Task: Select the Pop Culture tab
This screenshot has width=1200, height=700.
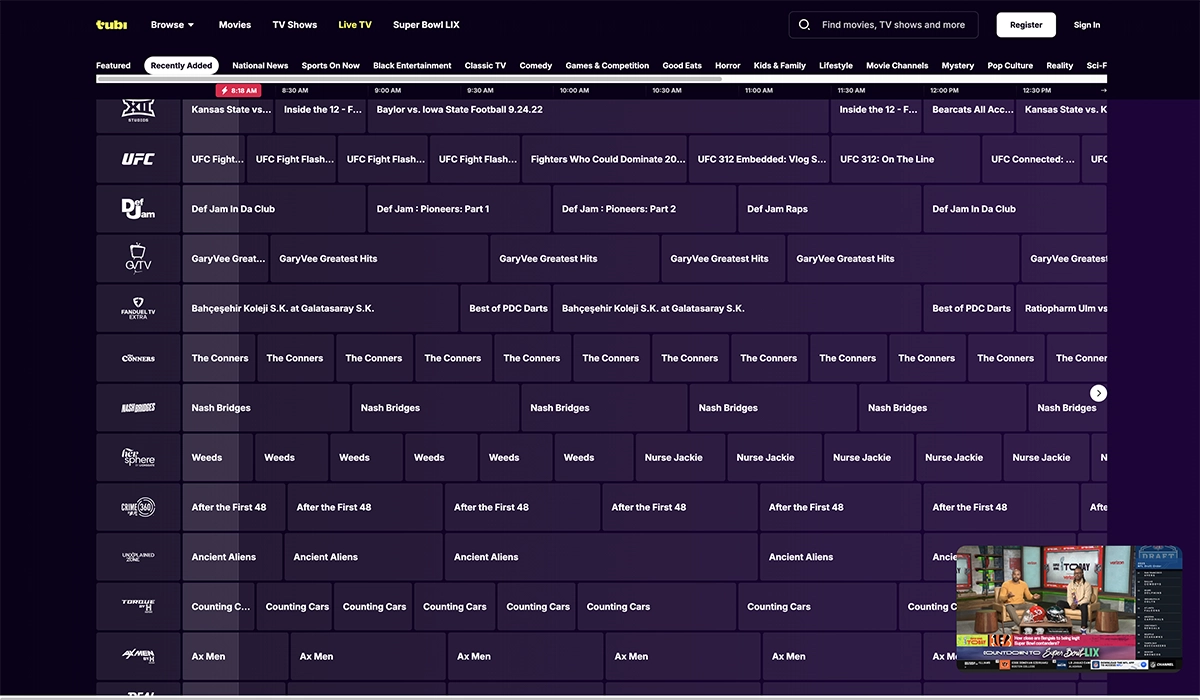Action: coord(1010,66)
